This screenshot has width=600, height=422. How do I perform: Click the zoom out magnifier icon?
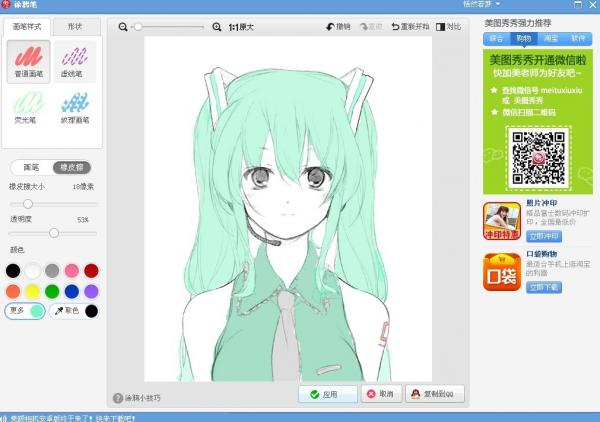[123, 27]
